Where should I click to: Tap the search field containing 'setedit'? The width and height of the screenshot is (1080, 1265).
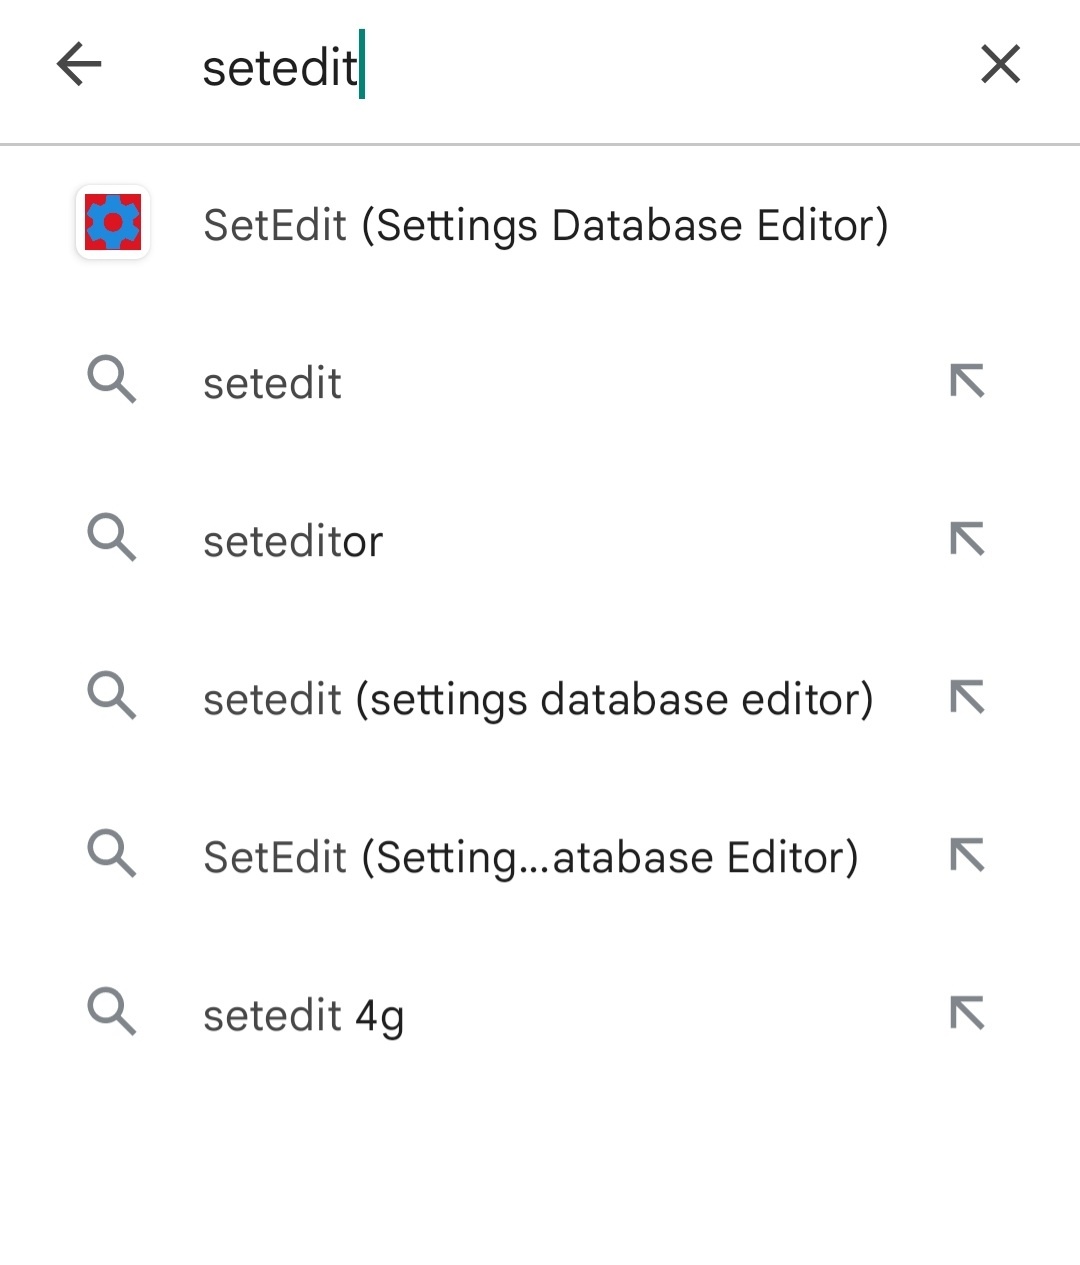click(560, 67)
